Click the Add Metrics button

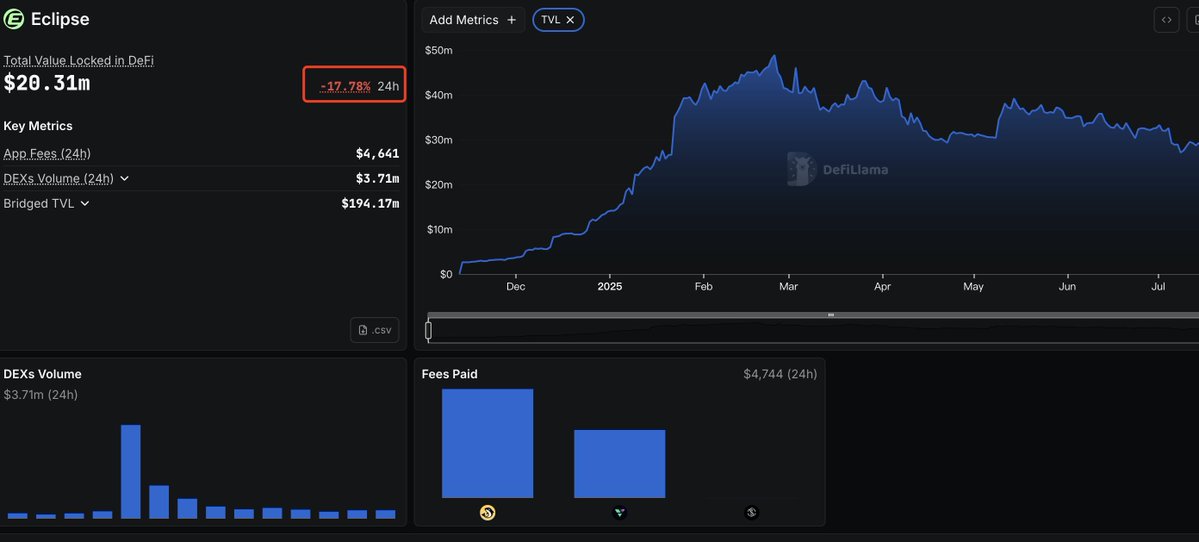point(473,20)
